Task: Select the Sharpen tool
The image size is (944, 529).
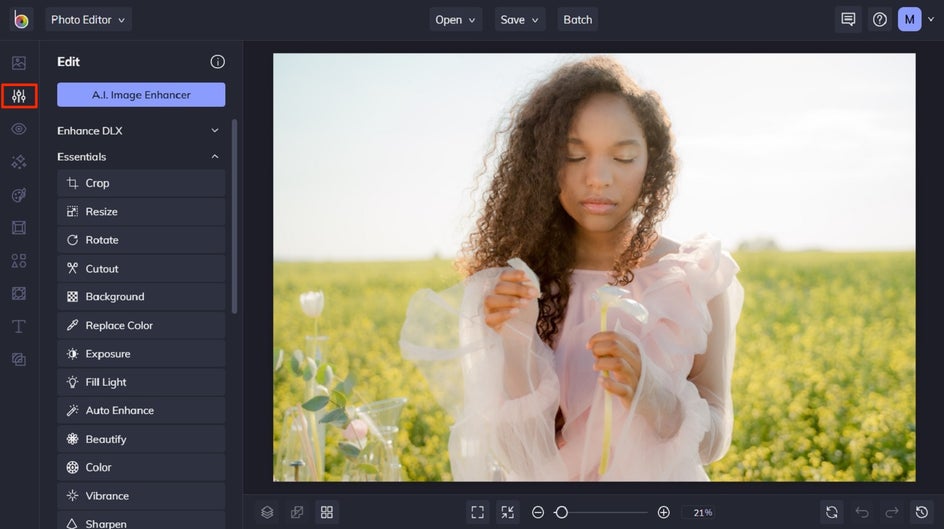Action: point(141,521)
